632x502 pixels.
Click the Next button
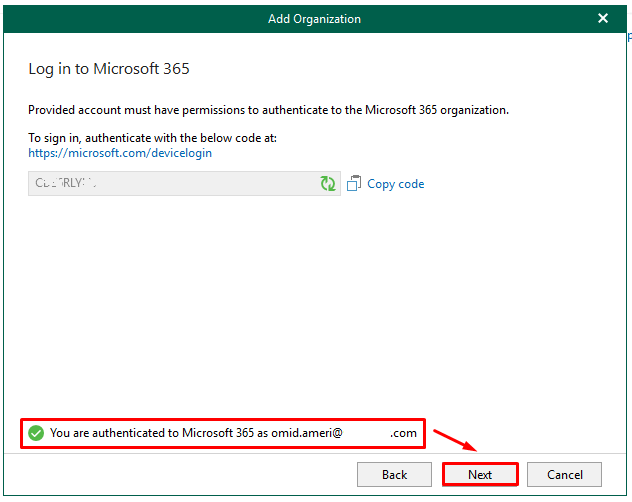pyautogui.click(x=480, y=475)
